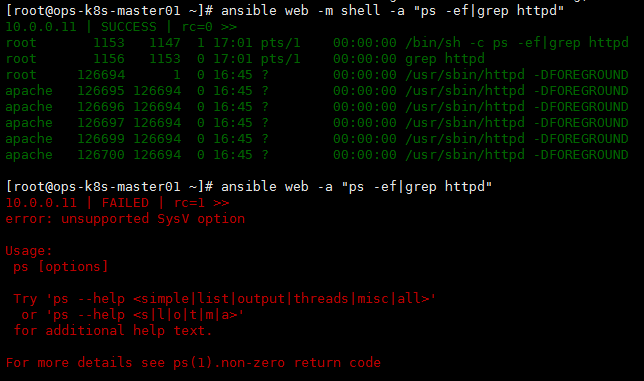This screenshot has width=644, height=381.
Task: Click the 'ps --help <simple|list|output' hint line
Action: [x=225, y=298]
